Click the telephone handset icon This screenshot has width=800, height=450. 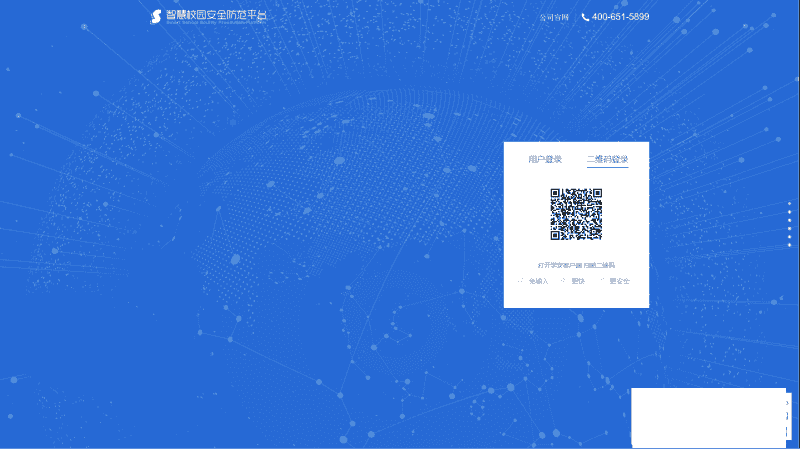coord(585,17)
